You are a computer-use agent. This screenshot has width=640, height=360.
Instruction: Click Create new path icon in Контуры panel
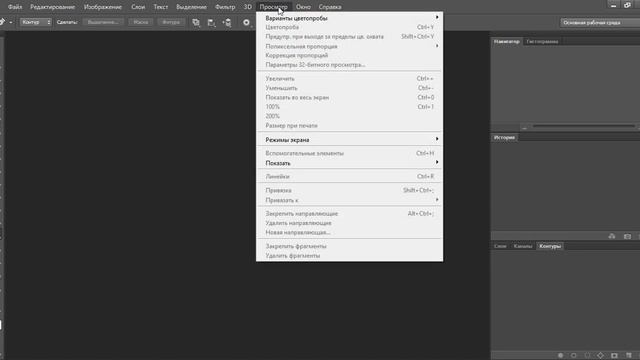click(x=629, y=356)
